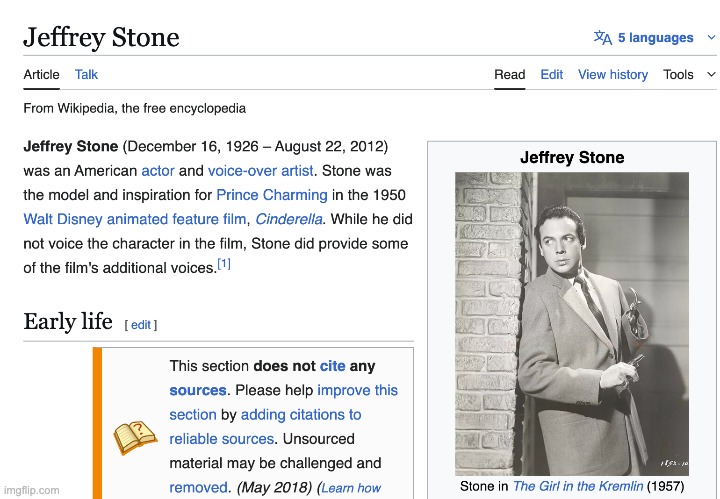Click the adding citations to link
The width and height of the screenshot is (720, 499).
301,414
